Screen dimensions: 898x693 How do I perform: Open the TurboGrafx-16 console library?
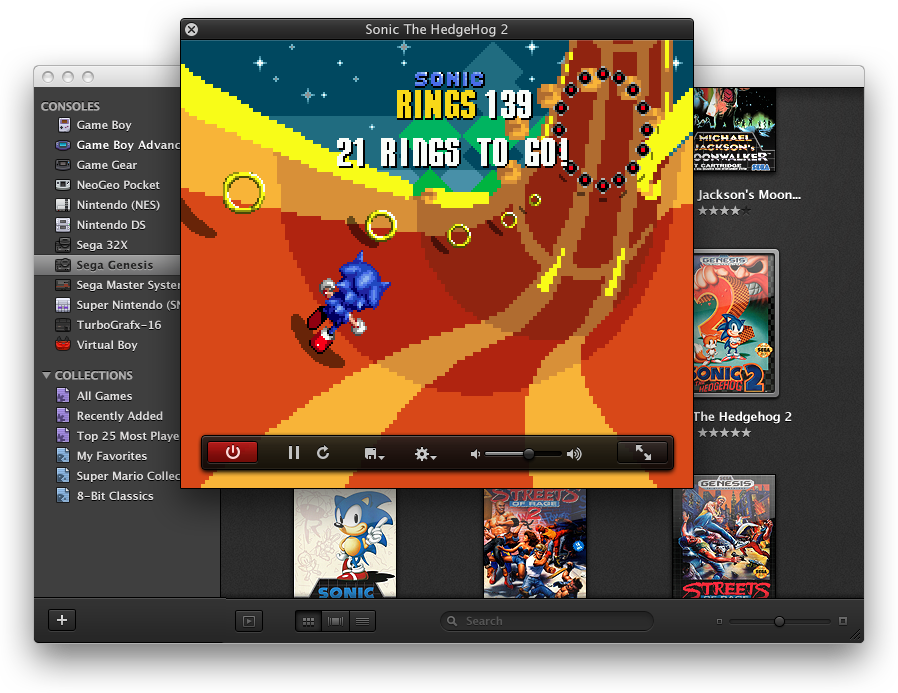tap(118, 325)
